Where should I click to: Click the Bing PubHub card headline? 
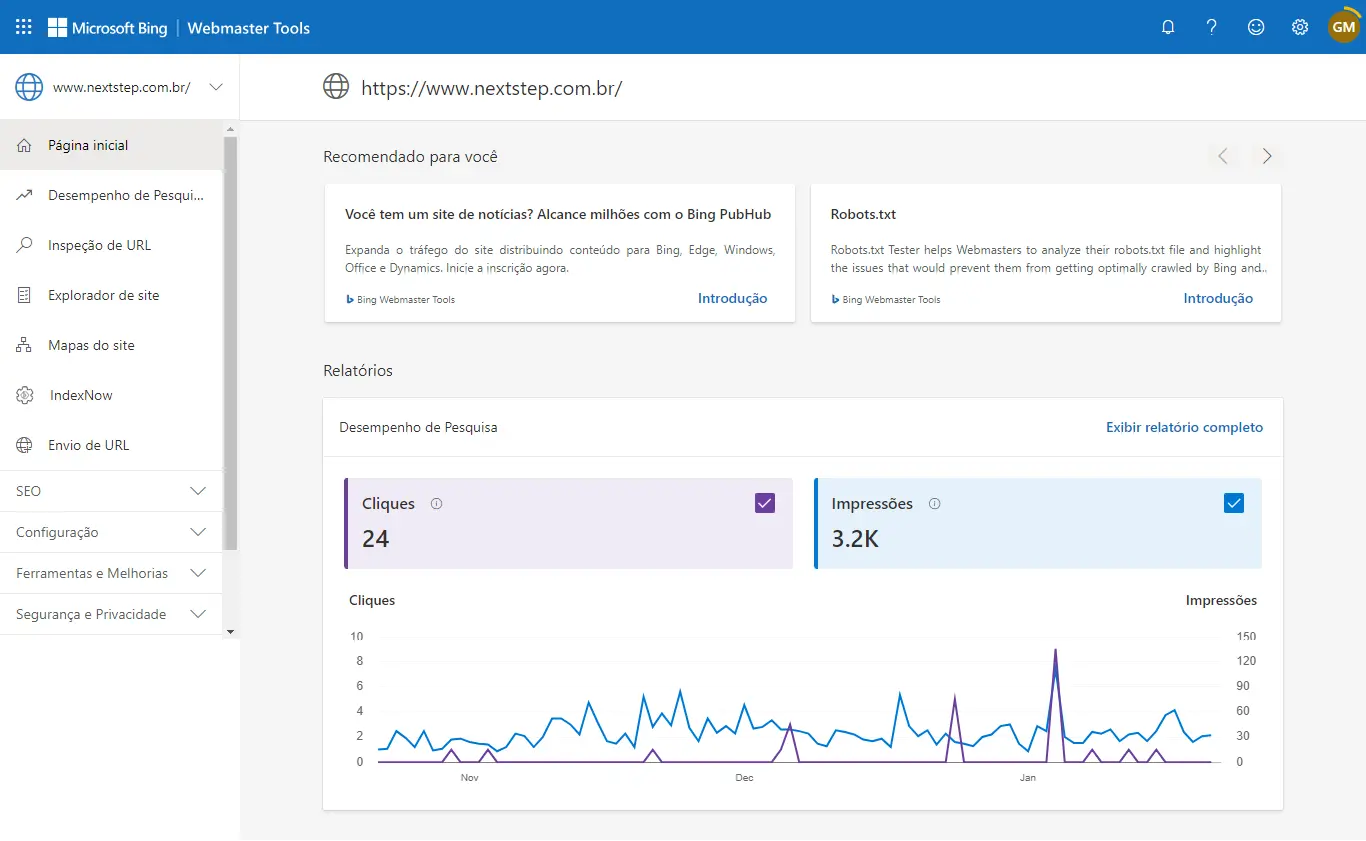click(558, 214)
